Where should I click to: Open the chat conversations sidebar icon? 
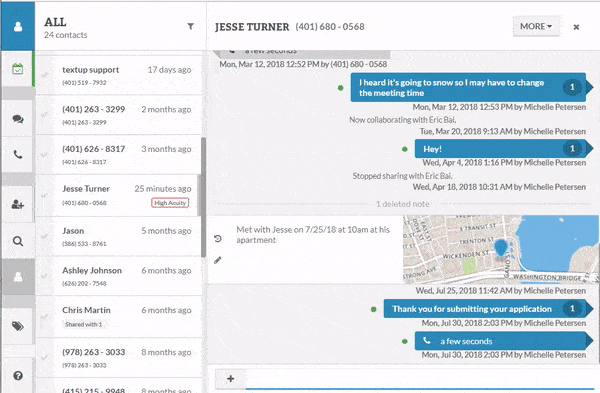18,119
